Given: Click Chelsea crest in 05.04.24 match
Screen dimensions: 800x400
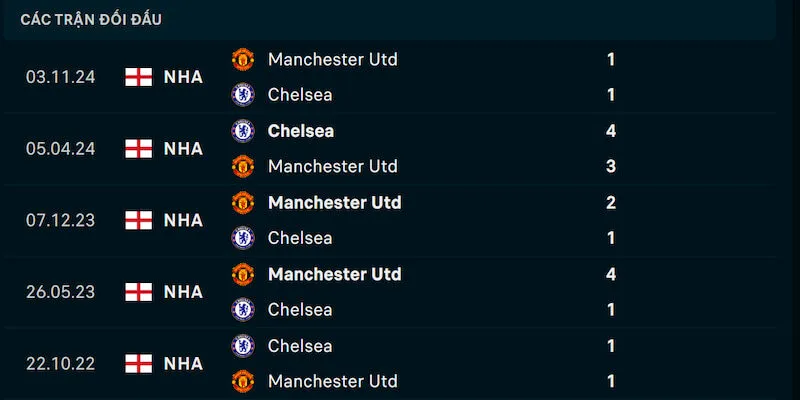Looking at the screenshot, I should (243, 131).
